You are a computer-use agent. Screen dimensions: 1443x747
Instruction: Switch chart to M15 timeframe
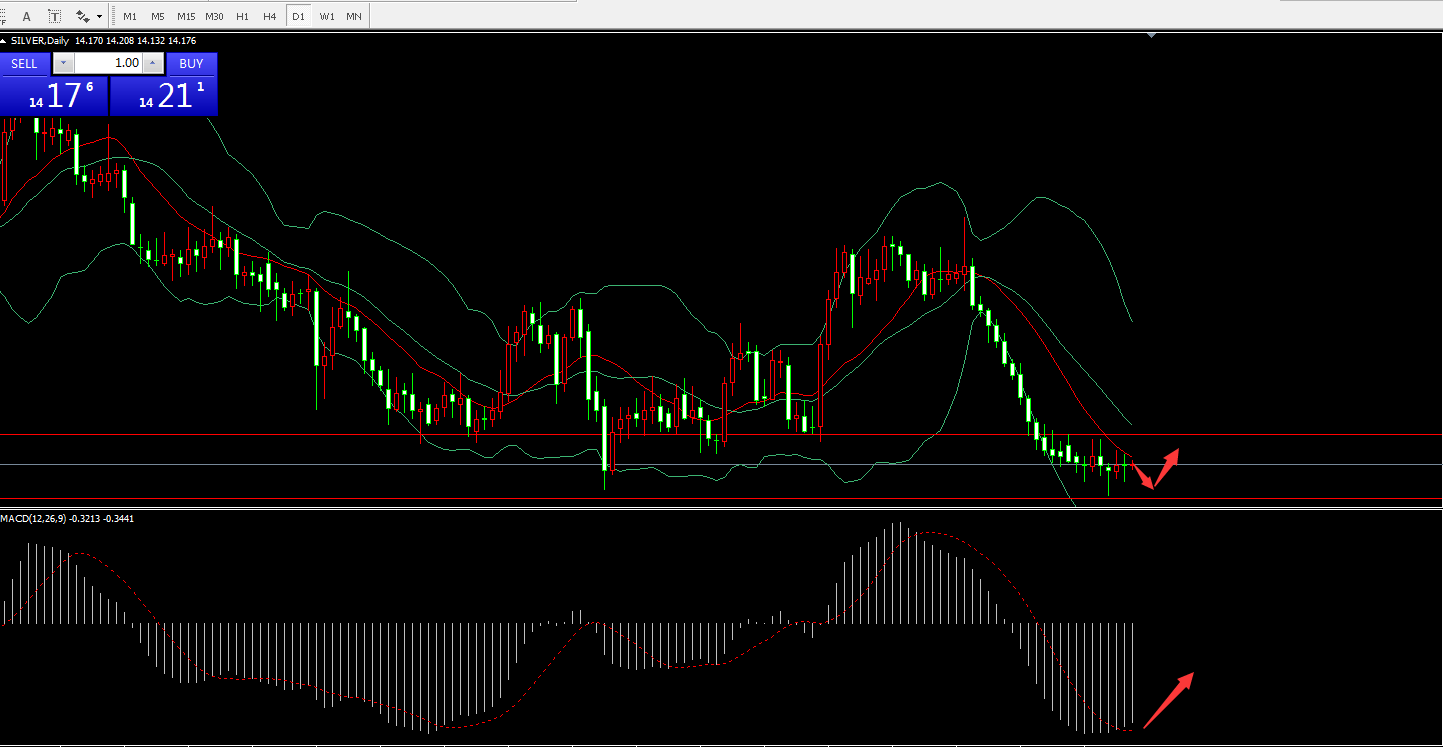coord(186,16)
